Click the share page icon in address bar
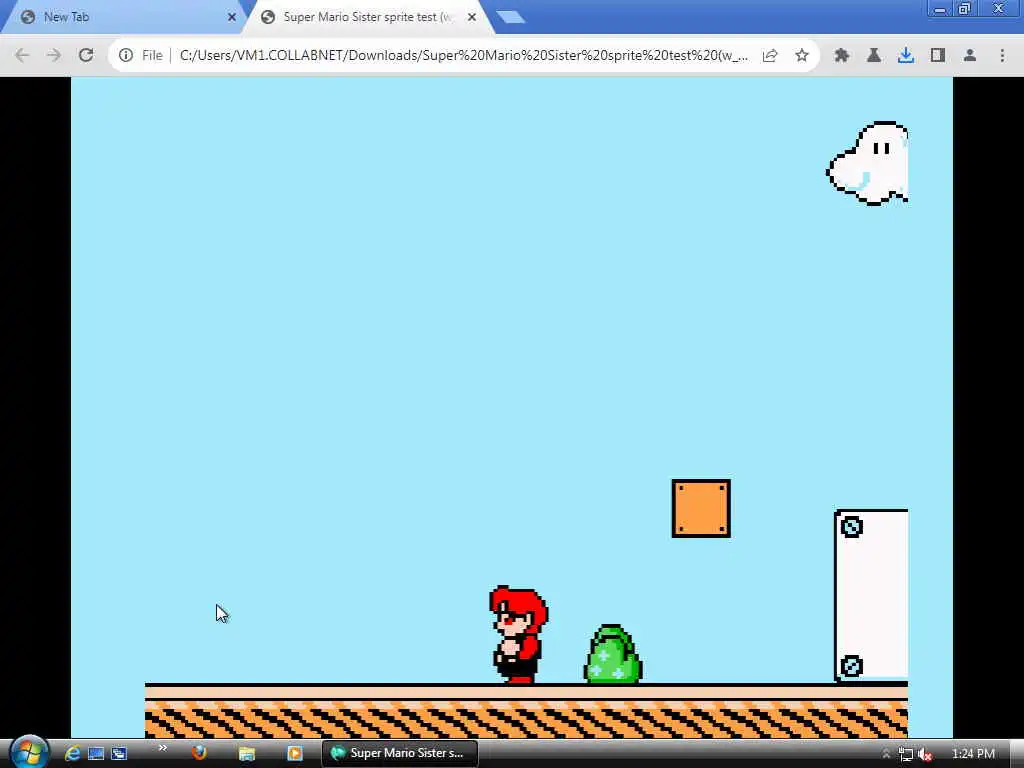Image resolution: width=1024 pixels, height=768 pixels. pos(770,56)
